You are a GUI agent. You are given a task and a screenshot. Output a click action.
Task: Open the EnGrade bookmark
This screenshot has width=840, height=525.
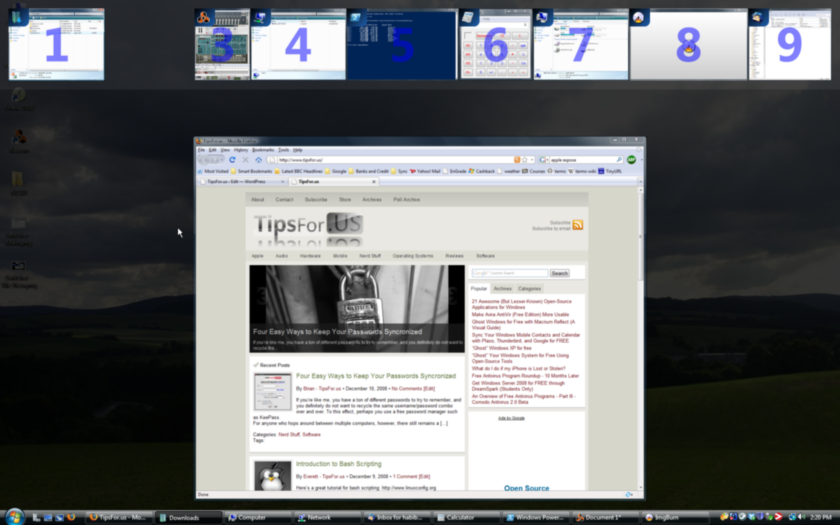pyautogui.click(x=454, y=171)
